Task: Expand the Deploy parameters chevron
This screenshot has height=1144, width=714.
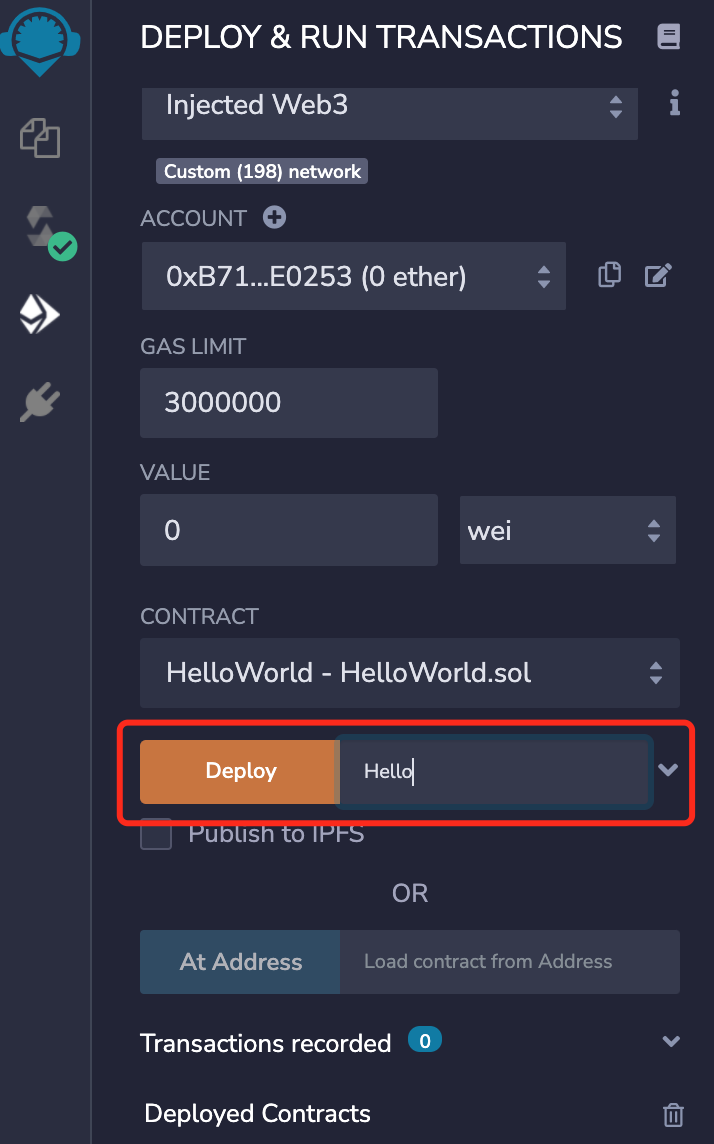Action: coord(668,770)
